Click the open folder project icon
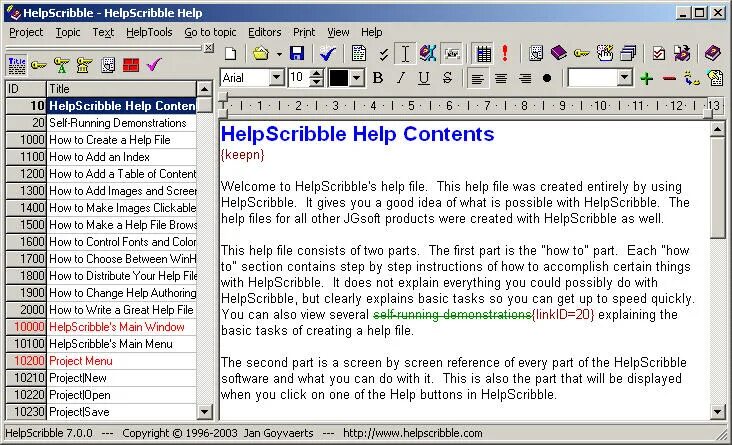This screenshot has height=445, width=732. coord(261,53)
